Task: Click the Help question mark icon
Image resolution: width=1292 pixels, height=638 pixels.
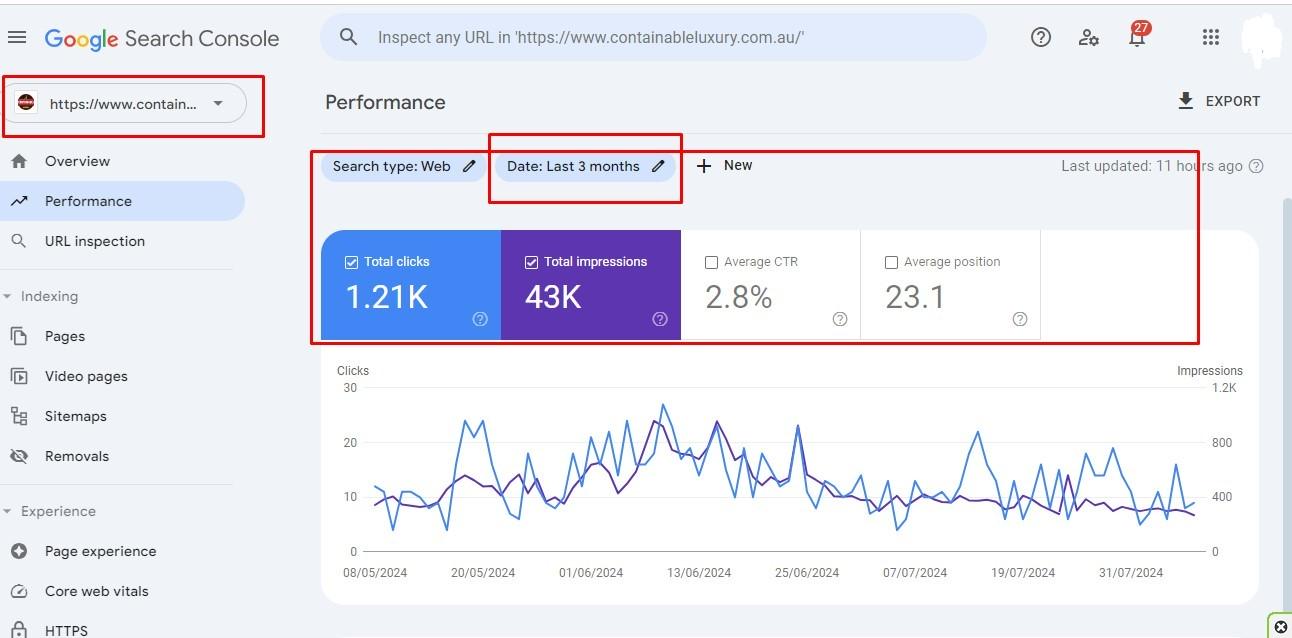Action: [1041, 38]
